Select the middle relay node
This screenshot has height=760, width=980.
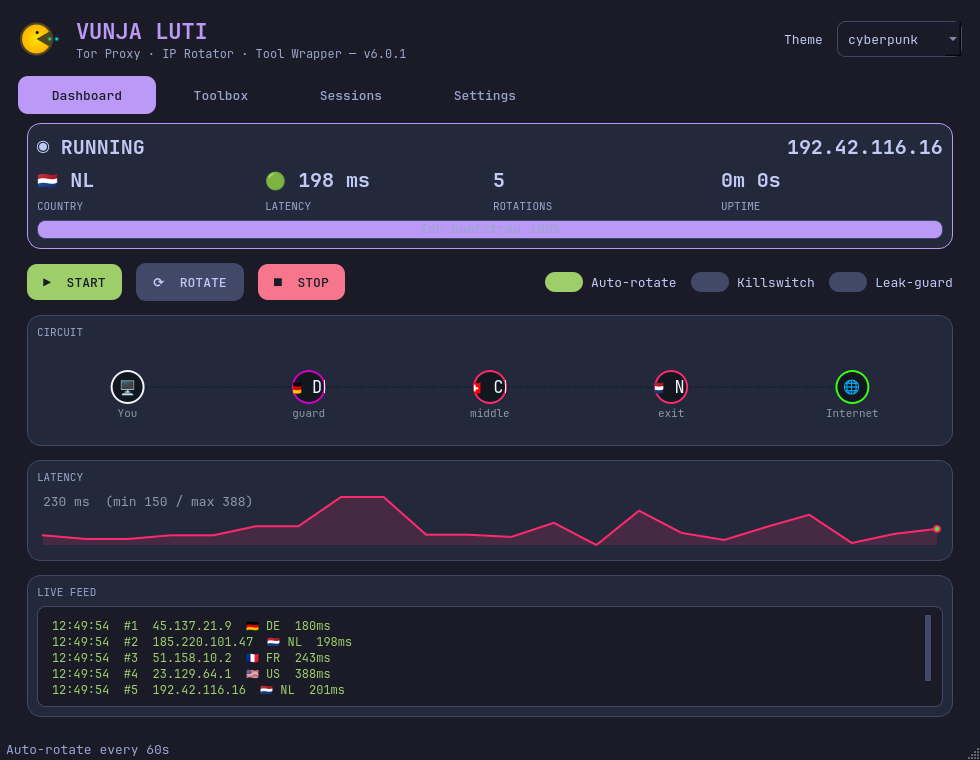click(489, 387)
